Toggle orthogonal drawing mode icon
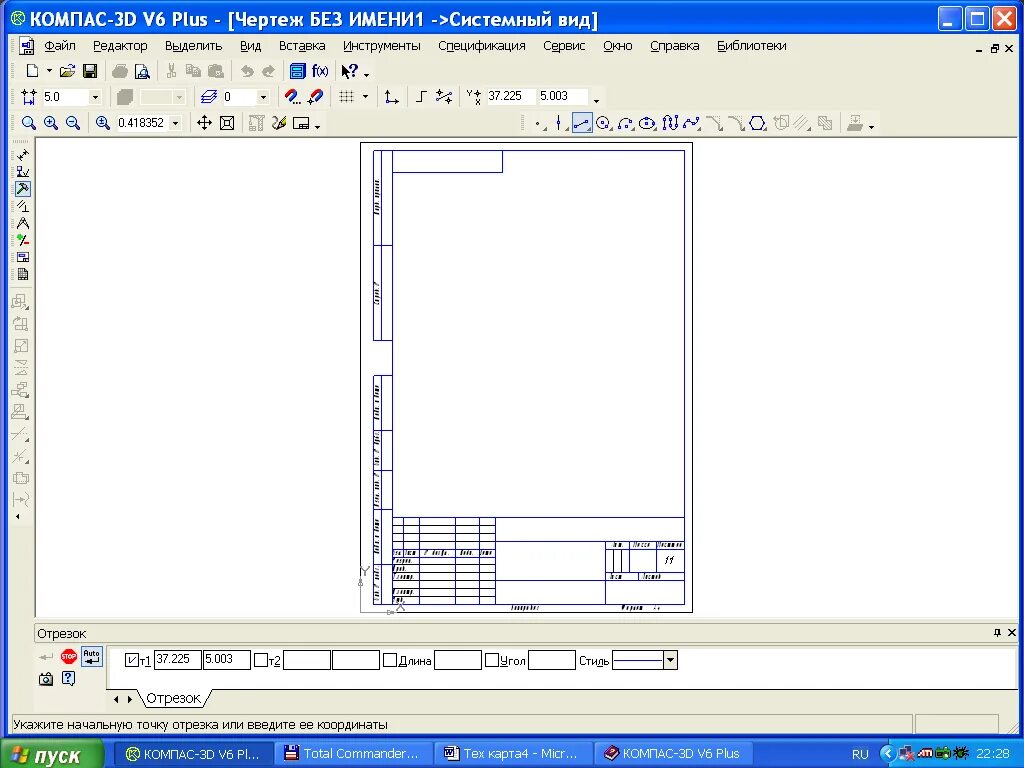This screenshot has width=1024, height=768. tap(421, 97)
